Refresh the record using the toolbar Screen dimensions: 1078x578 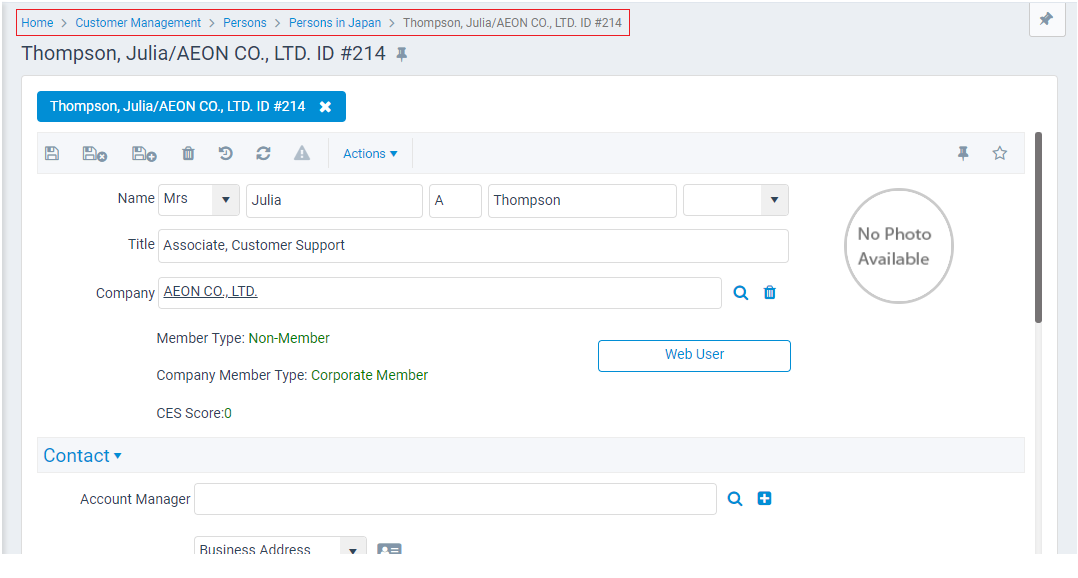(x=263, y=153)
